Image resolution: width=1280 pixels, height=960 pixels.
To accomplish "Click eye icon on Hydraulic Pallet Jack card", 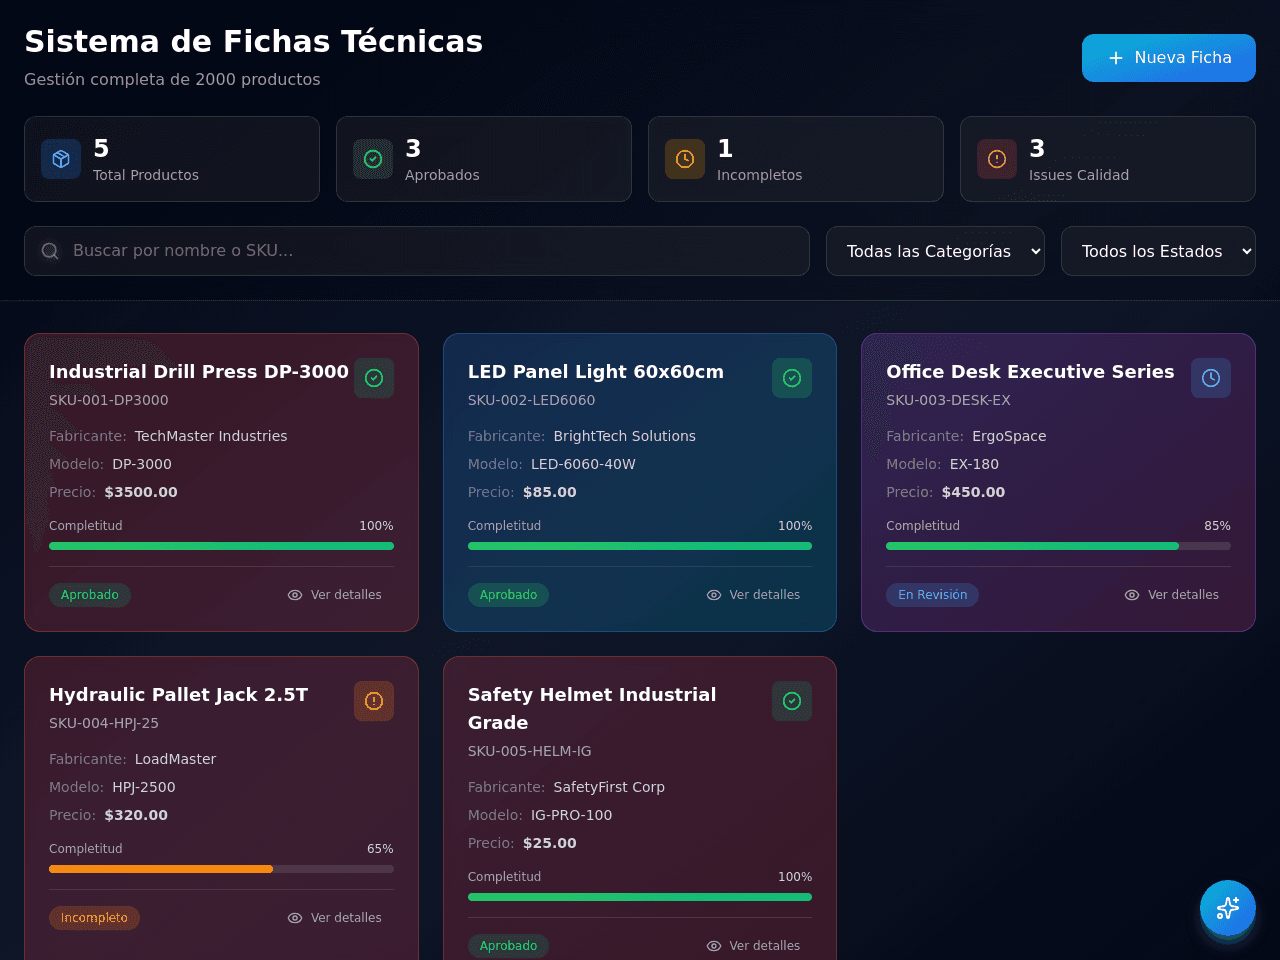I will (295, 918).
